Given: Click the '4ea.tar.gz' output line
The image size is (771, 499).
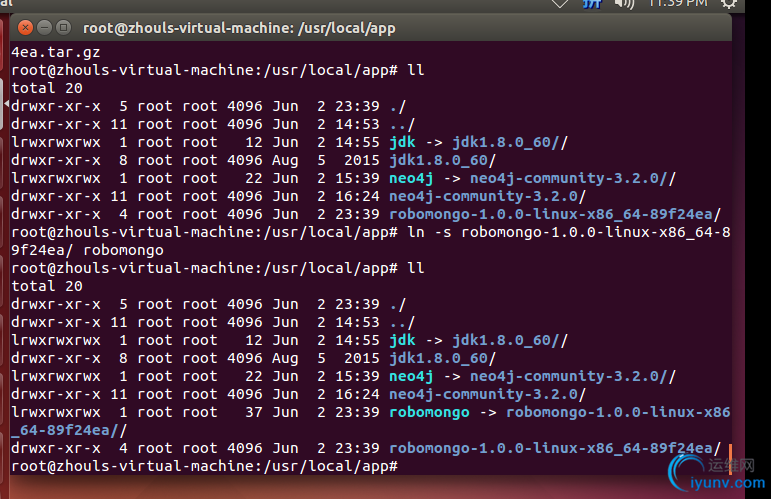Looking at the screenshot, I should point(56,52).
